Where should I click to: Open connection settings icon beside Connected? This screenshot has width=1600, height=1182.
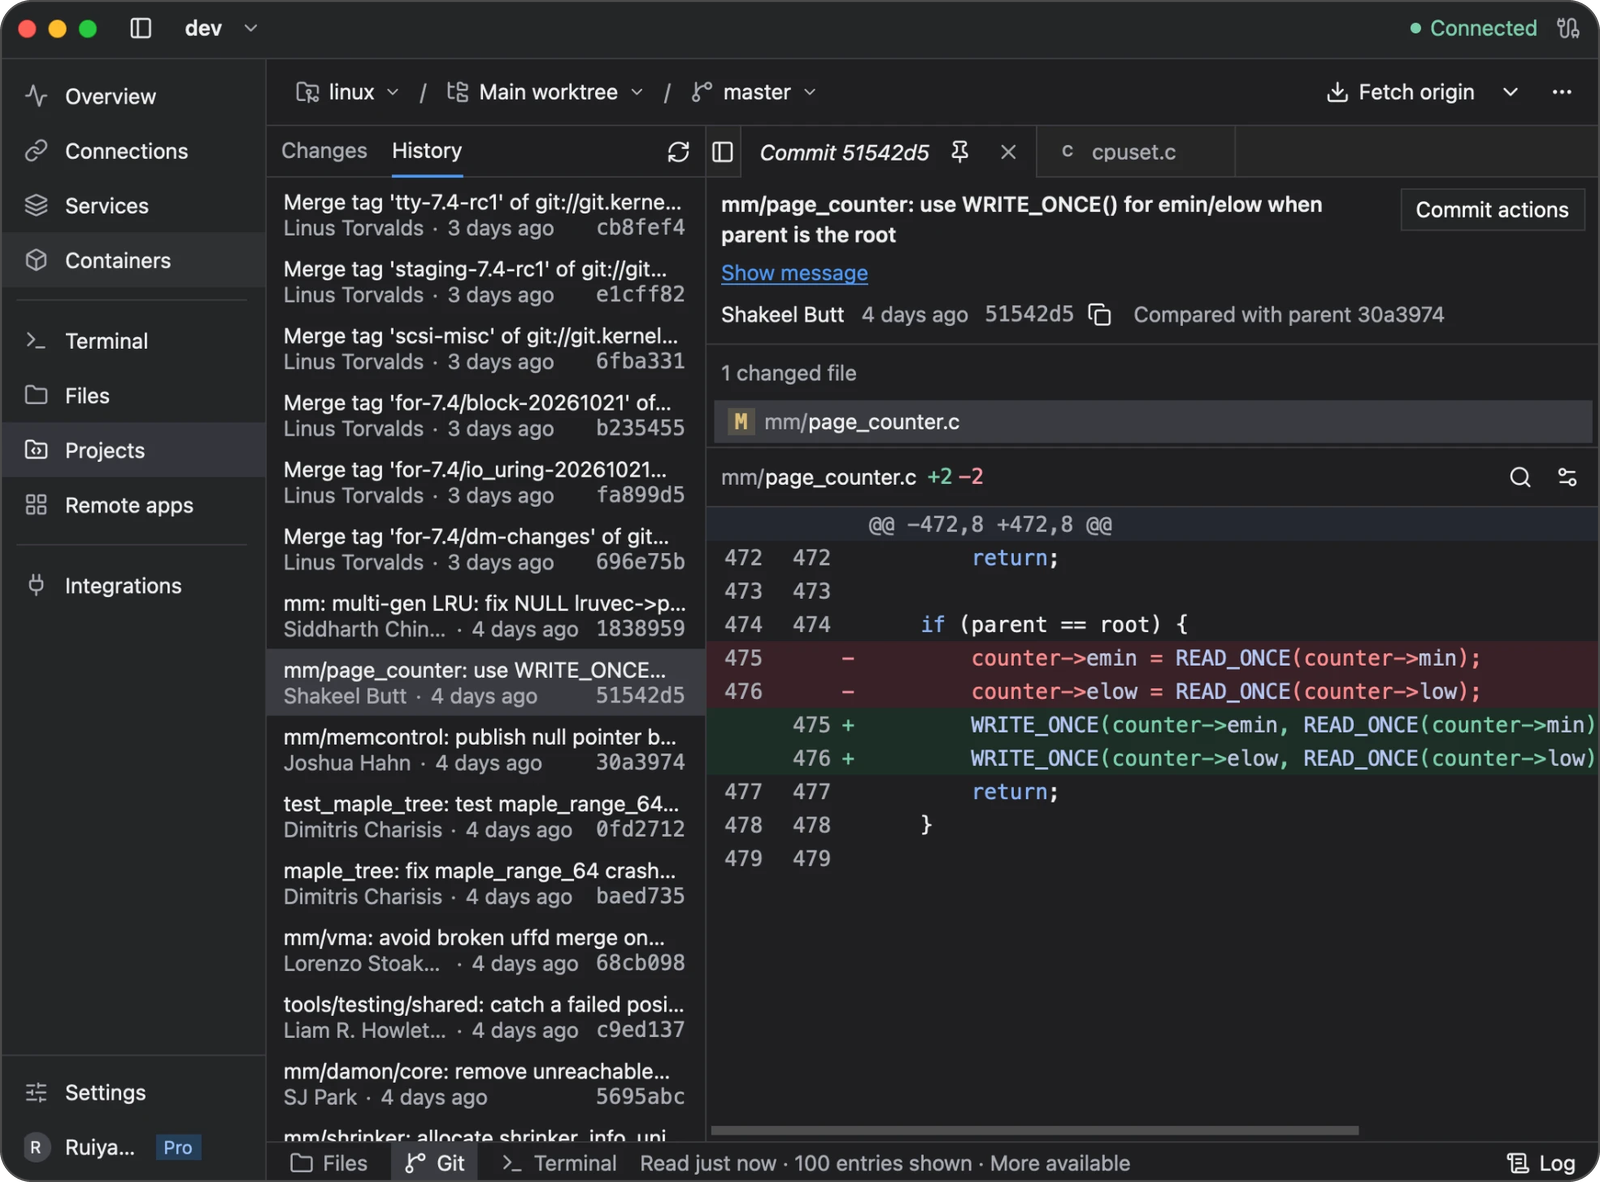coord(1568,28)
